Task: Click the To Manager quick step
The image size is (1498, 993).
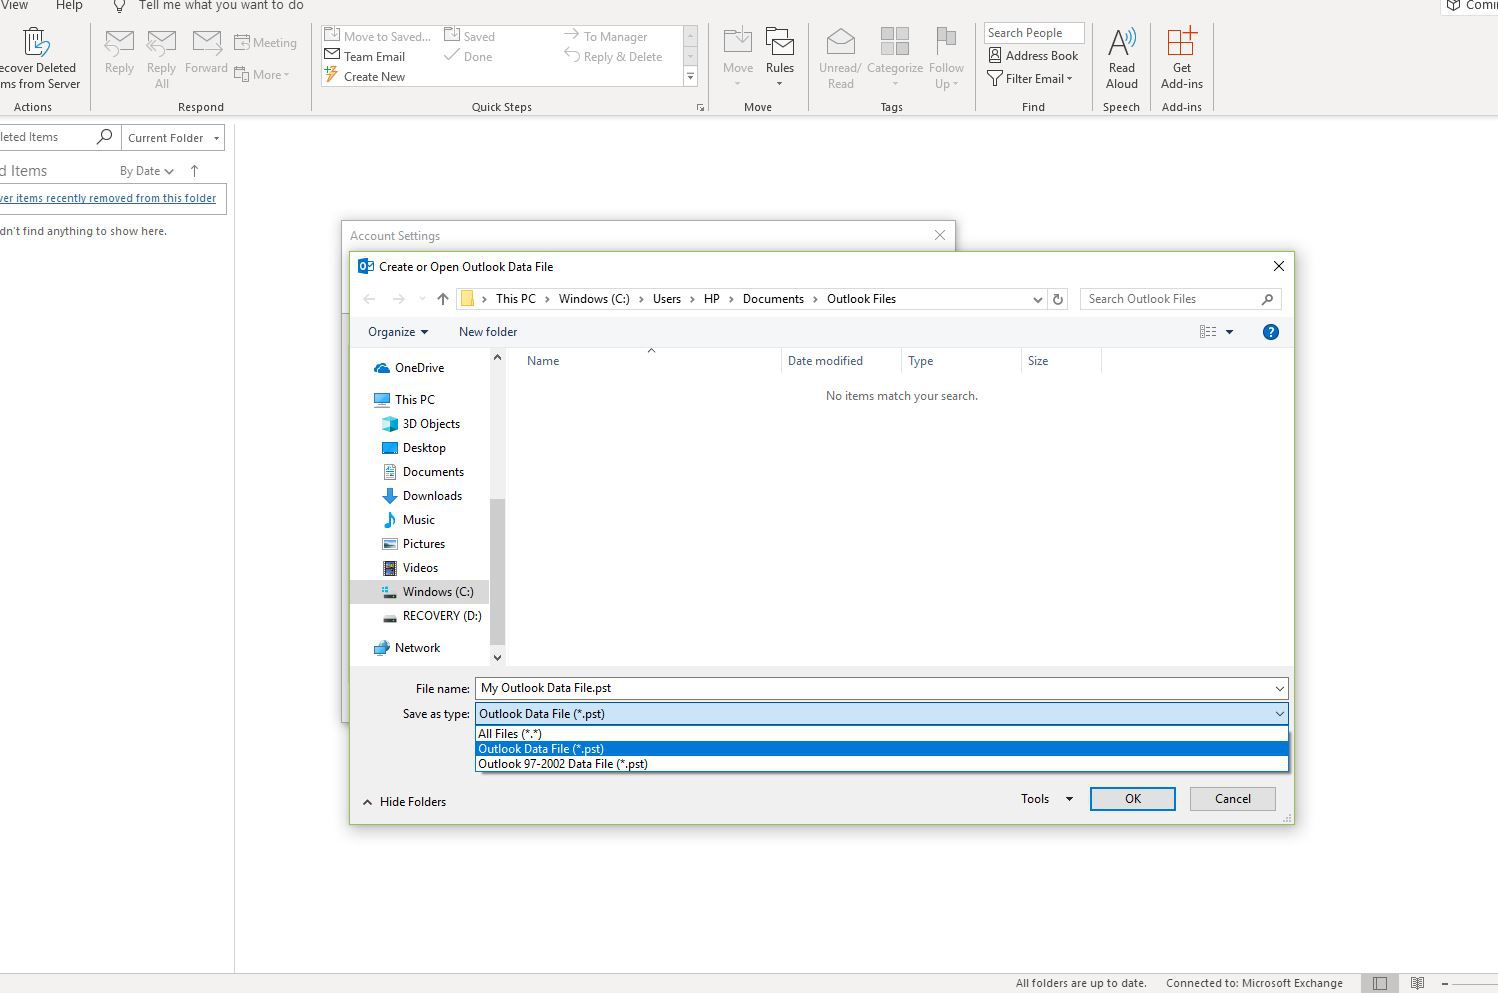Action: [606, 36]
